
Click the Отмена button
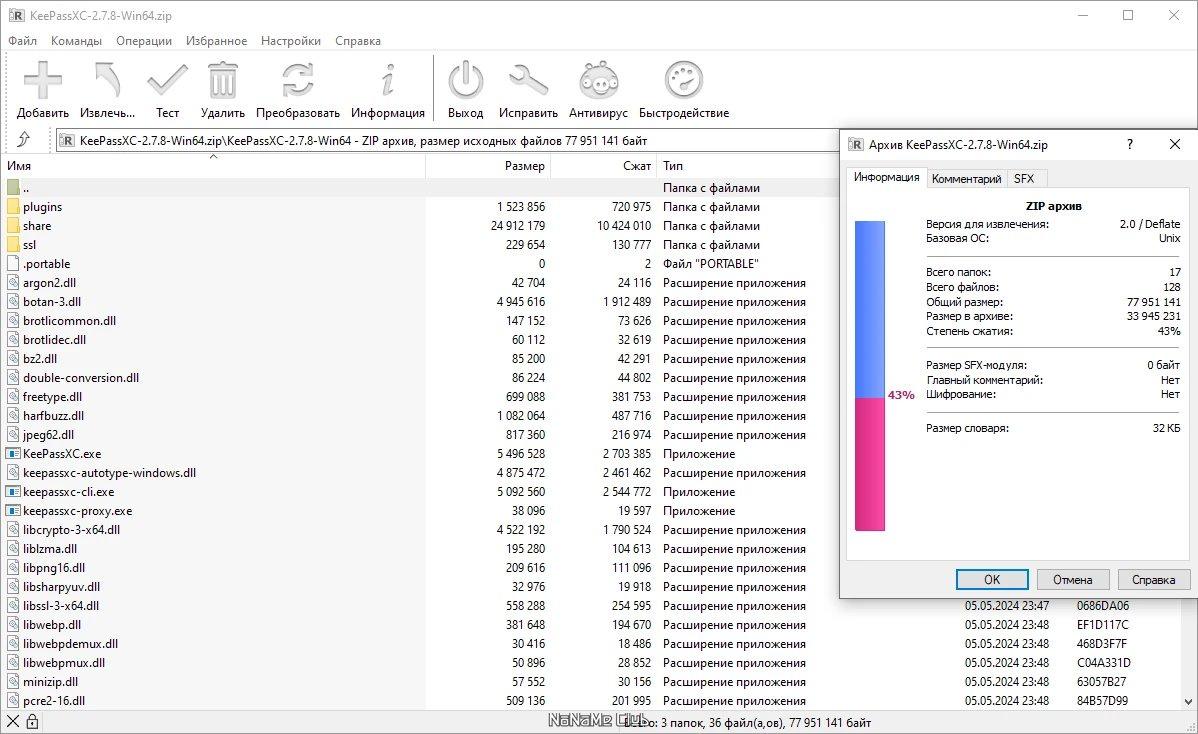(1072, 579)
